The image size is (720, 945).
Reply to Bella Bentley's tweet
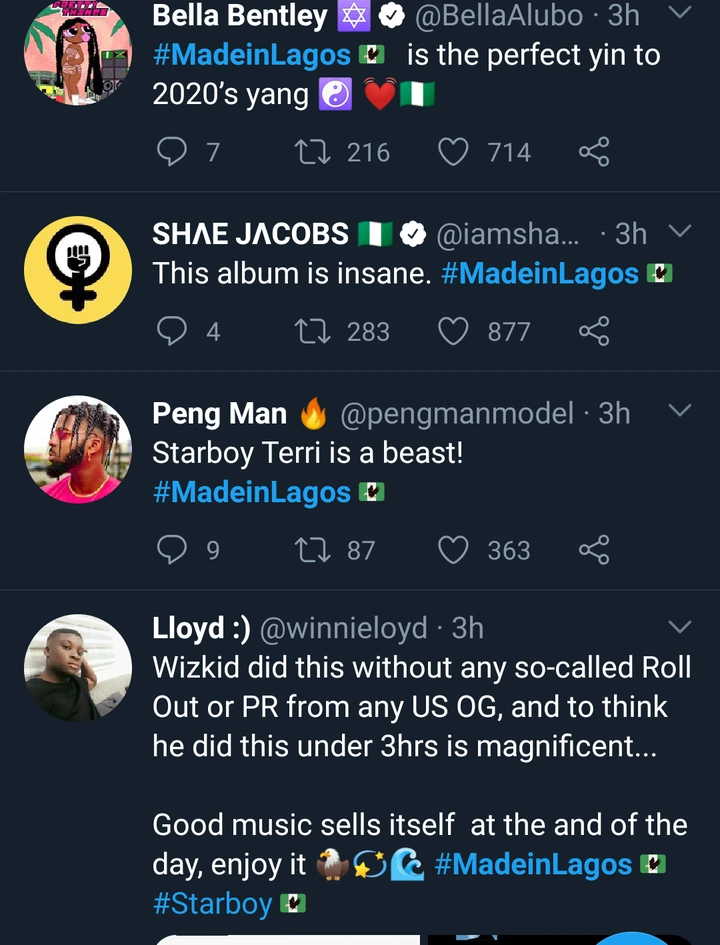(173, 152)
